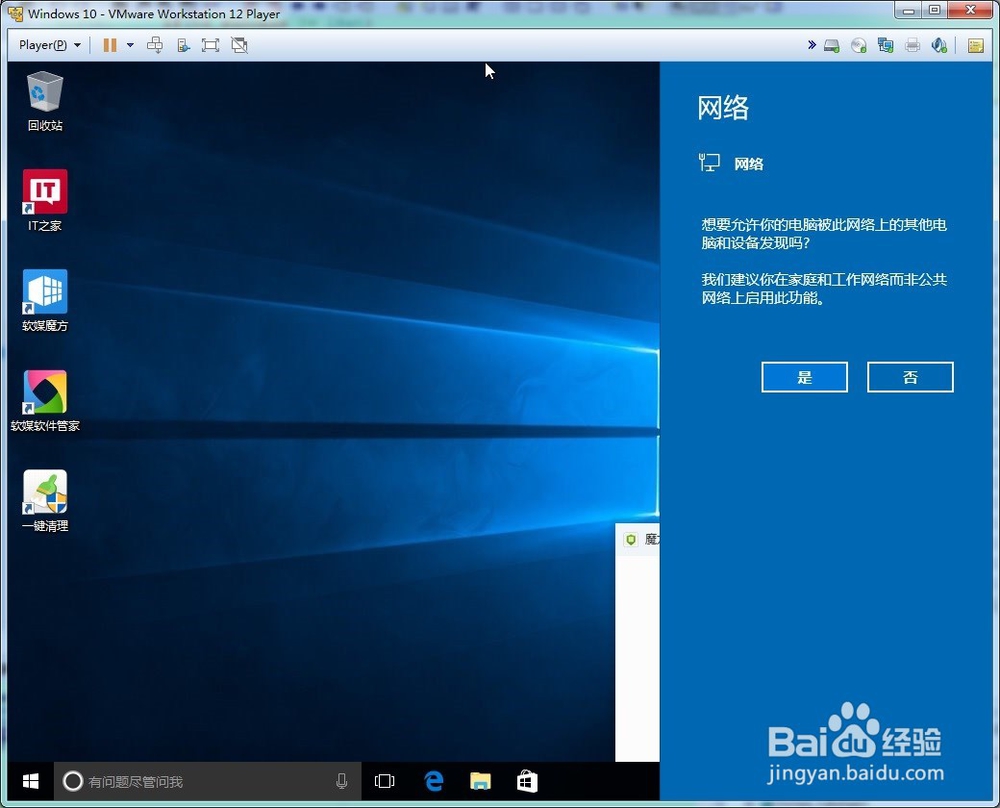Click the CD/DVD drive device icon
Viewport: 1000px width, 808px height.
(x=859, y=45)
